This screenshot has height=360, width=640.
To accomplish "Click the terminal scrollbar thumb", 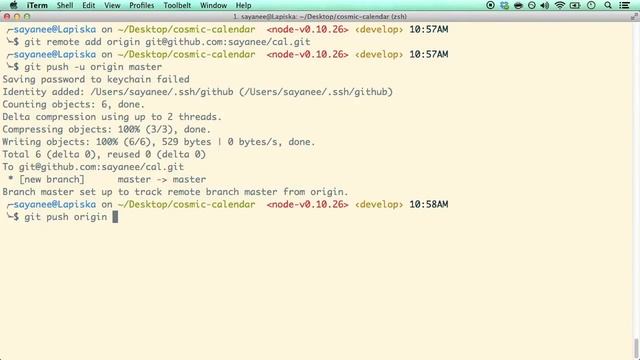I will pos(636,349).
